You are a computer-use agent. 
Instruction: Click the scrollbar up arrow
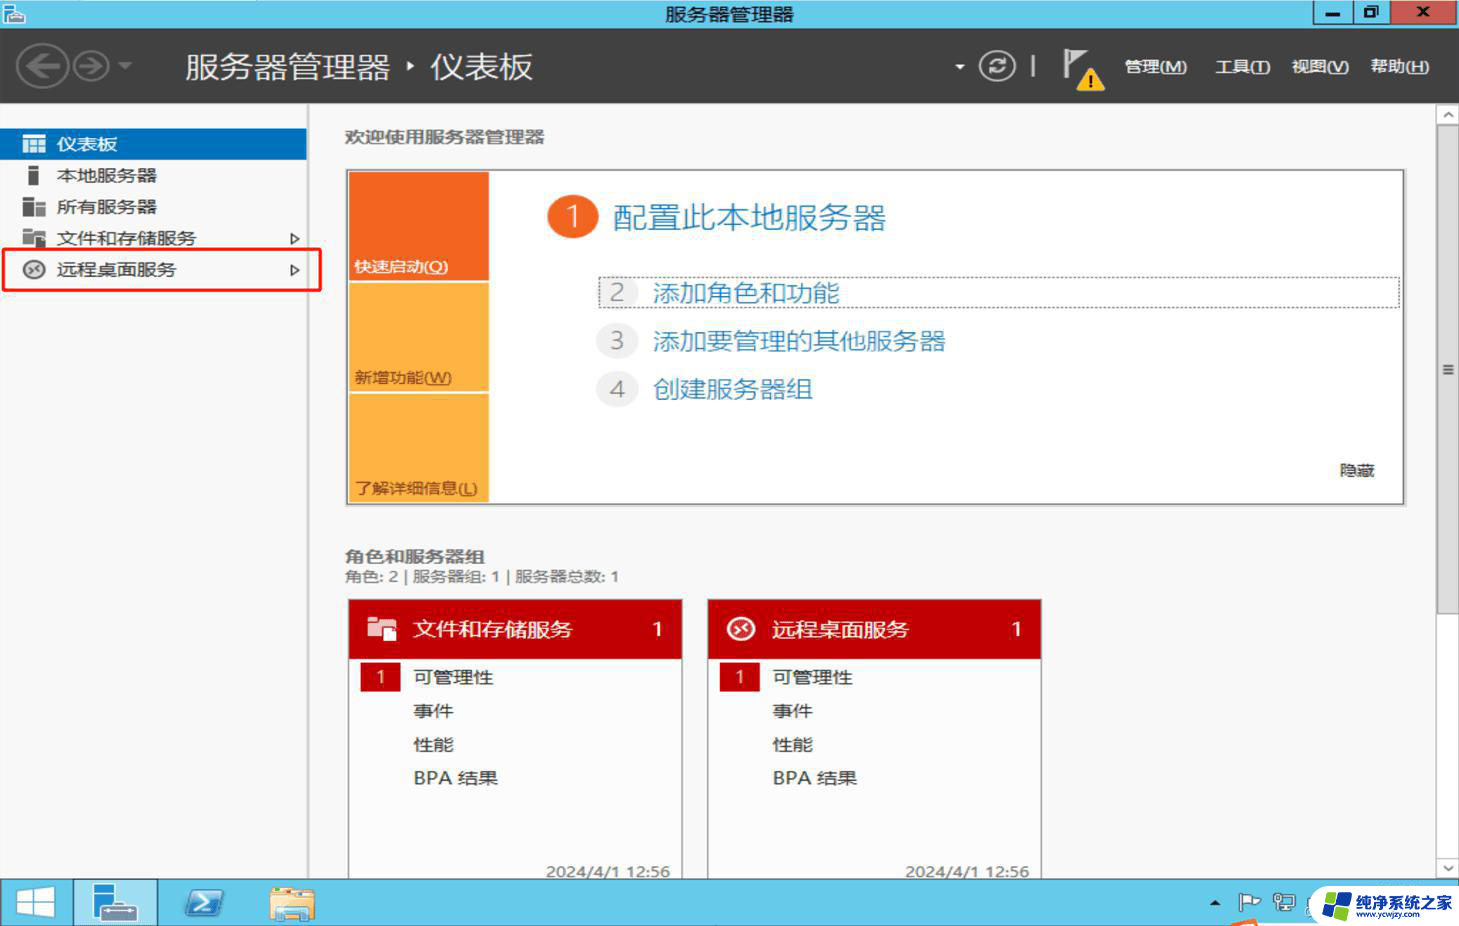click(1447, 115)
